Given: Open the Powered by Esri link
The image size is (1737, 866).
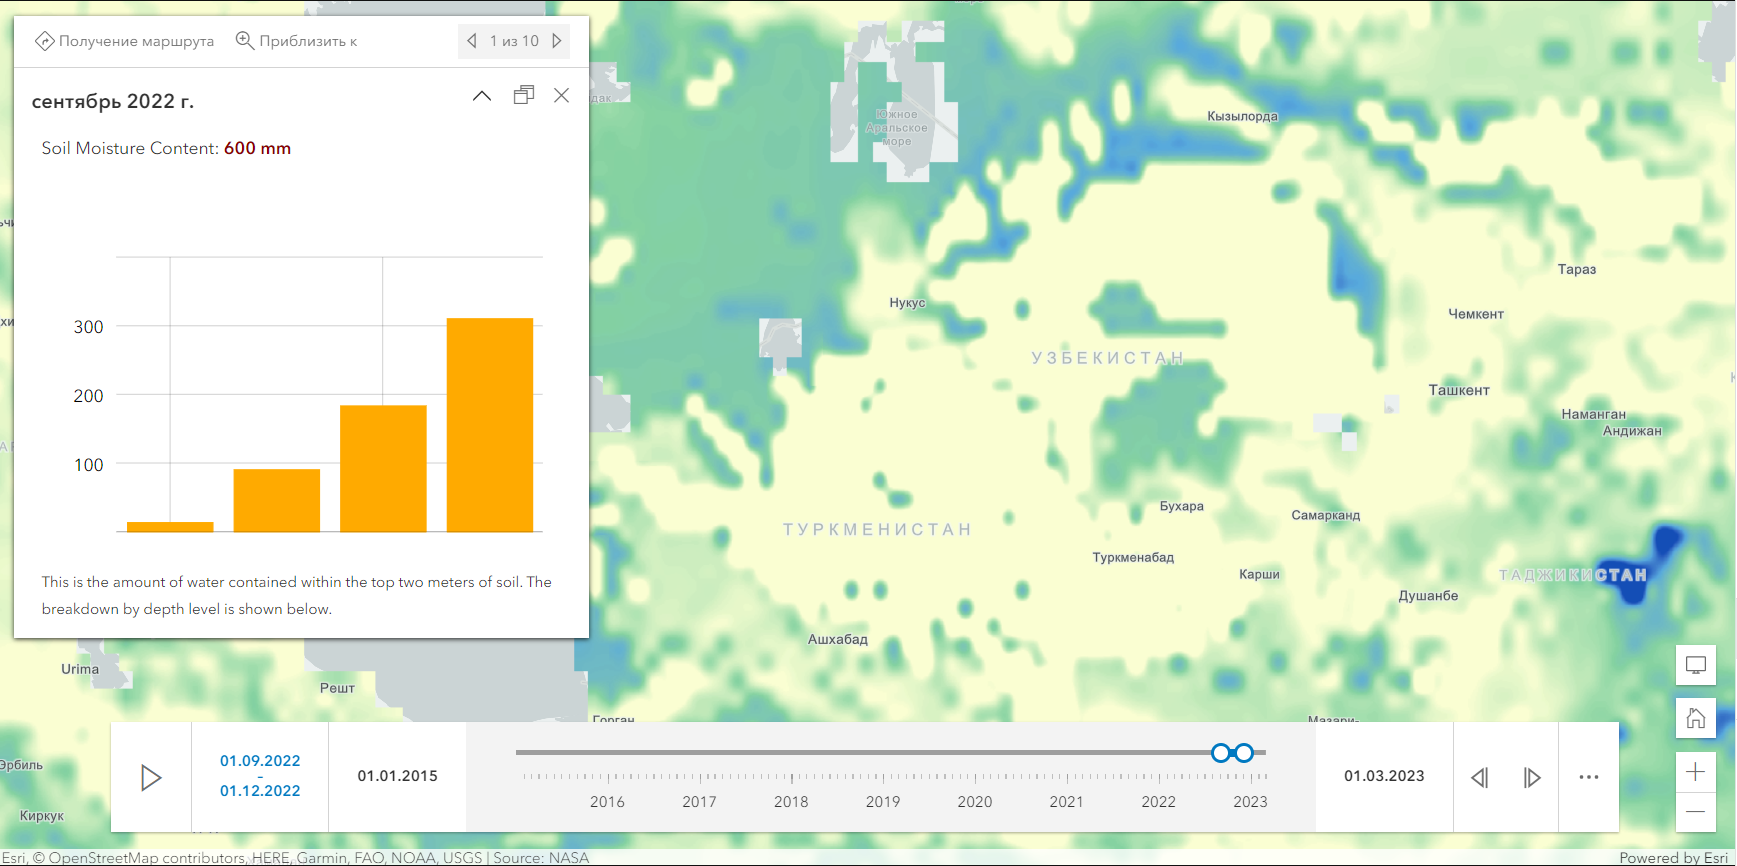Looking at the screenshot, I should click(x=1674, y=858).
